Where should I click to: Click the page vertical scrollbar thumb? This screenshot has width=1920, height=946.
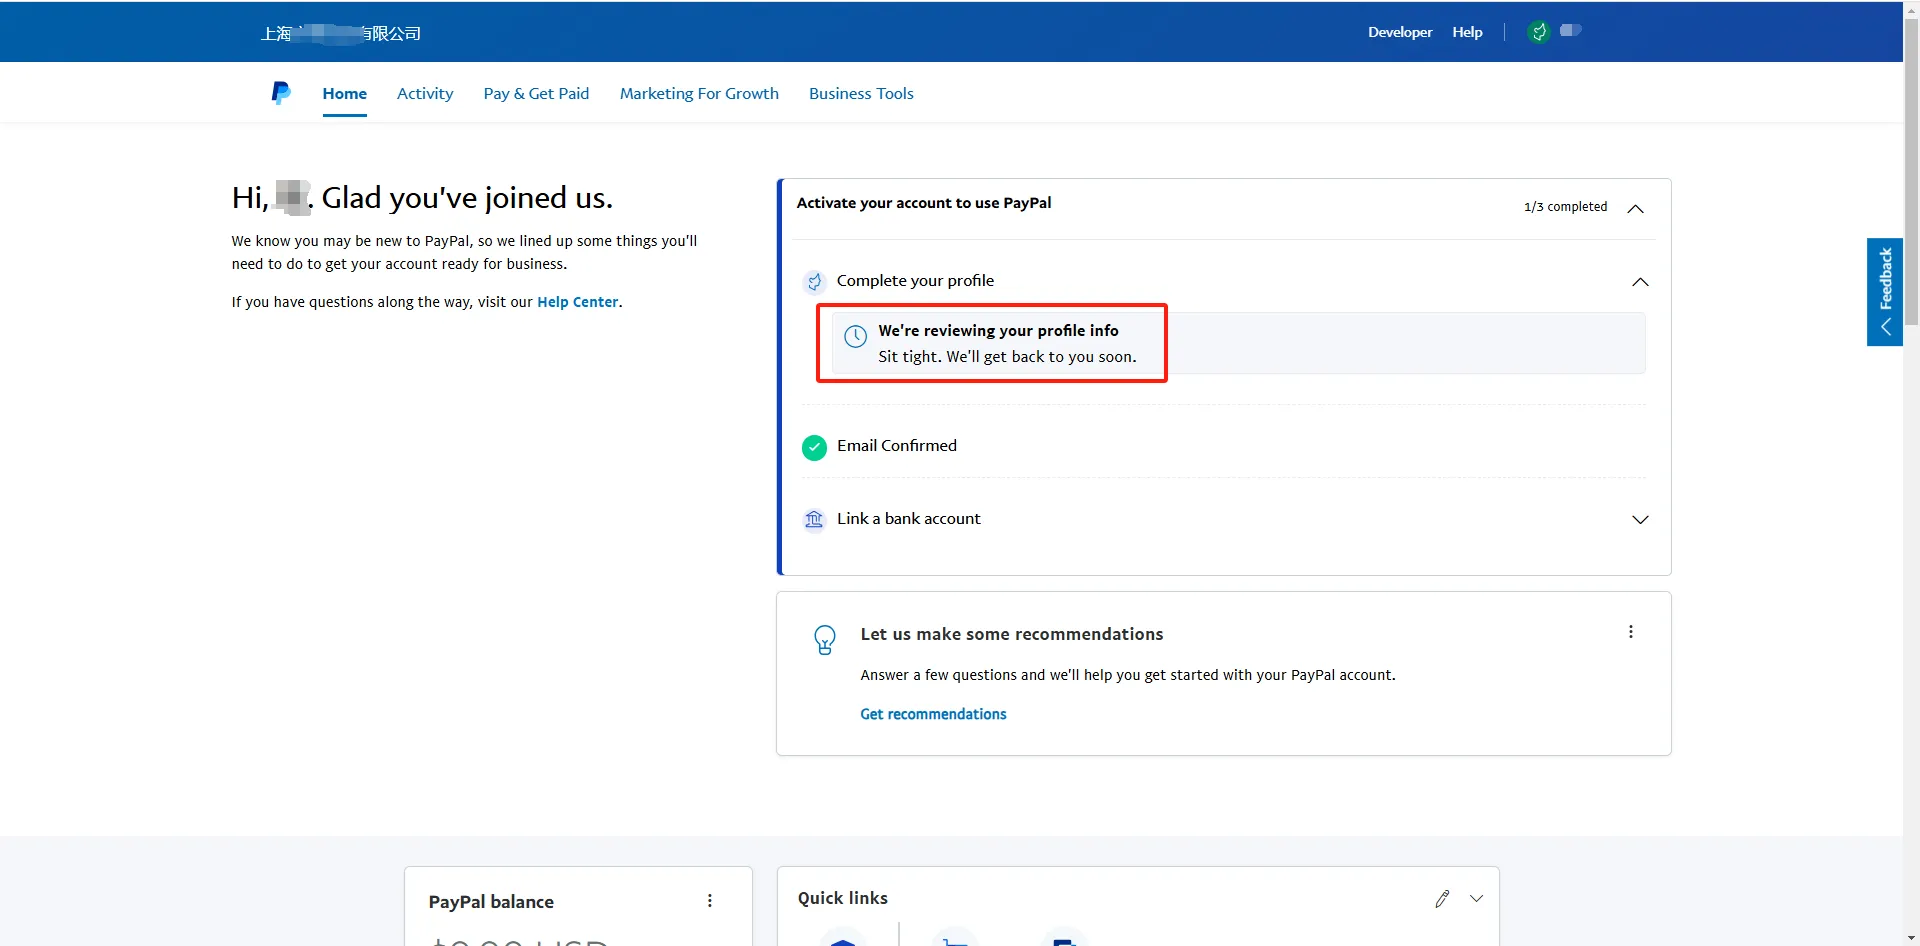point(1911,170)
